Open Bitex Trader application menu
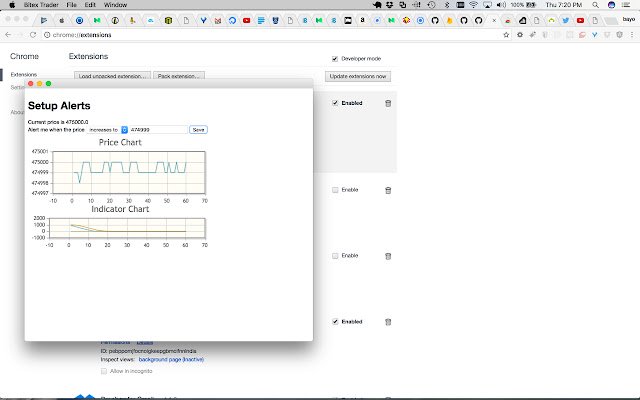 pos(41,5)
